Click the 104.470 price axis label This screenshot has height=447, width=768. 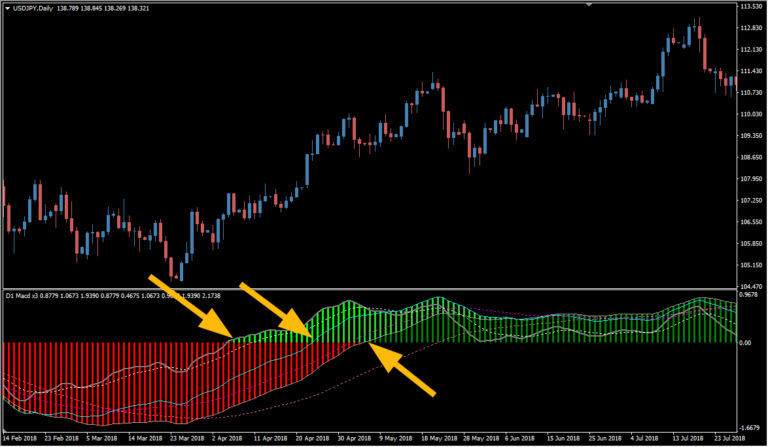tap(751, 286)
